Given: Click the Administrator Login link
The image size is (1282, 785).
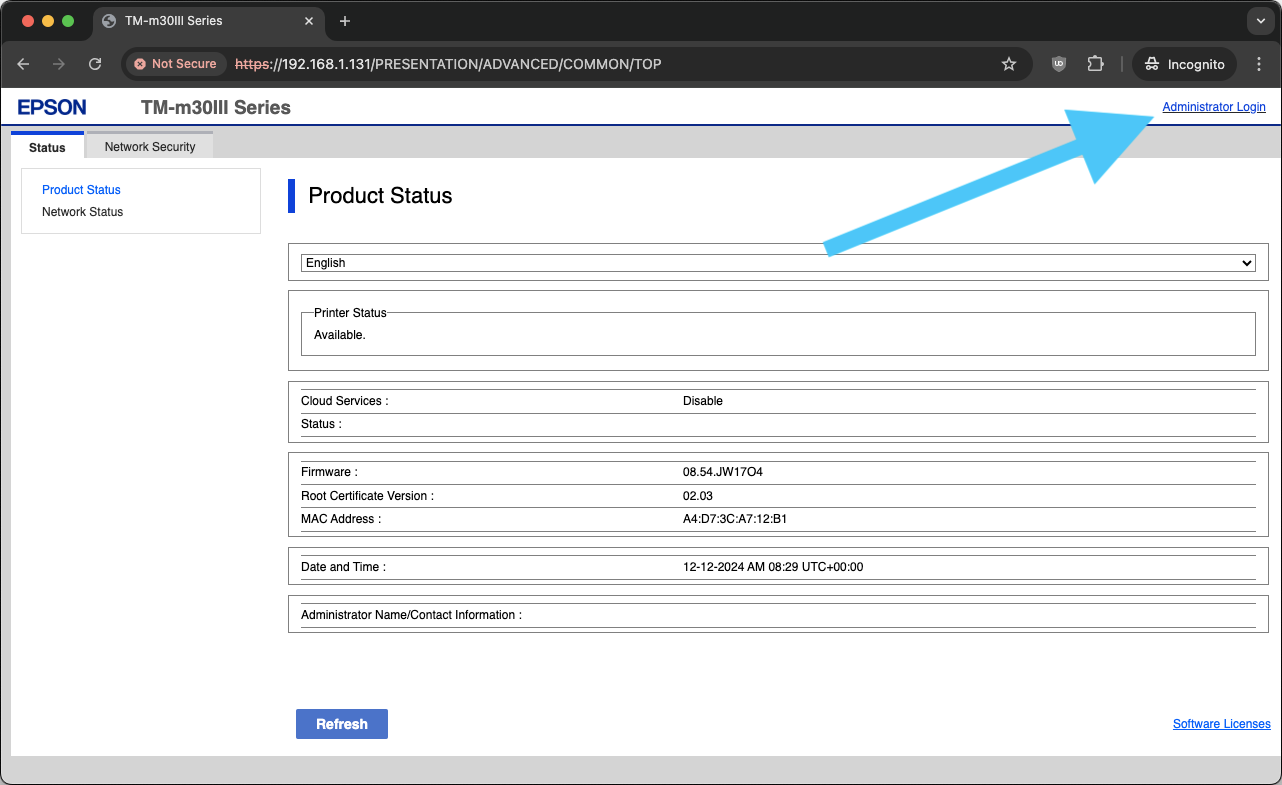Looking at the screenshot, I should click(1214, 107).
